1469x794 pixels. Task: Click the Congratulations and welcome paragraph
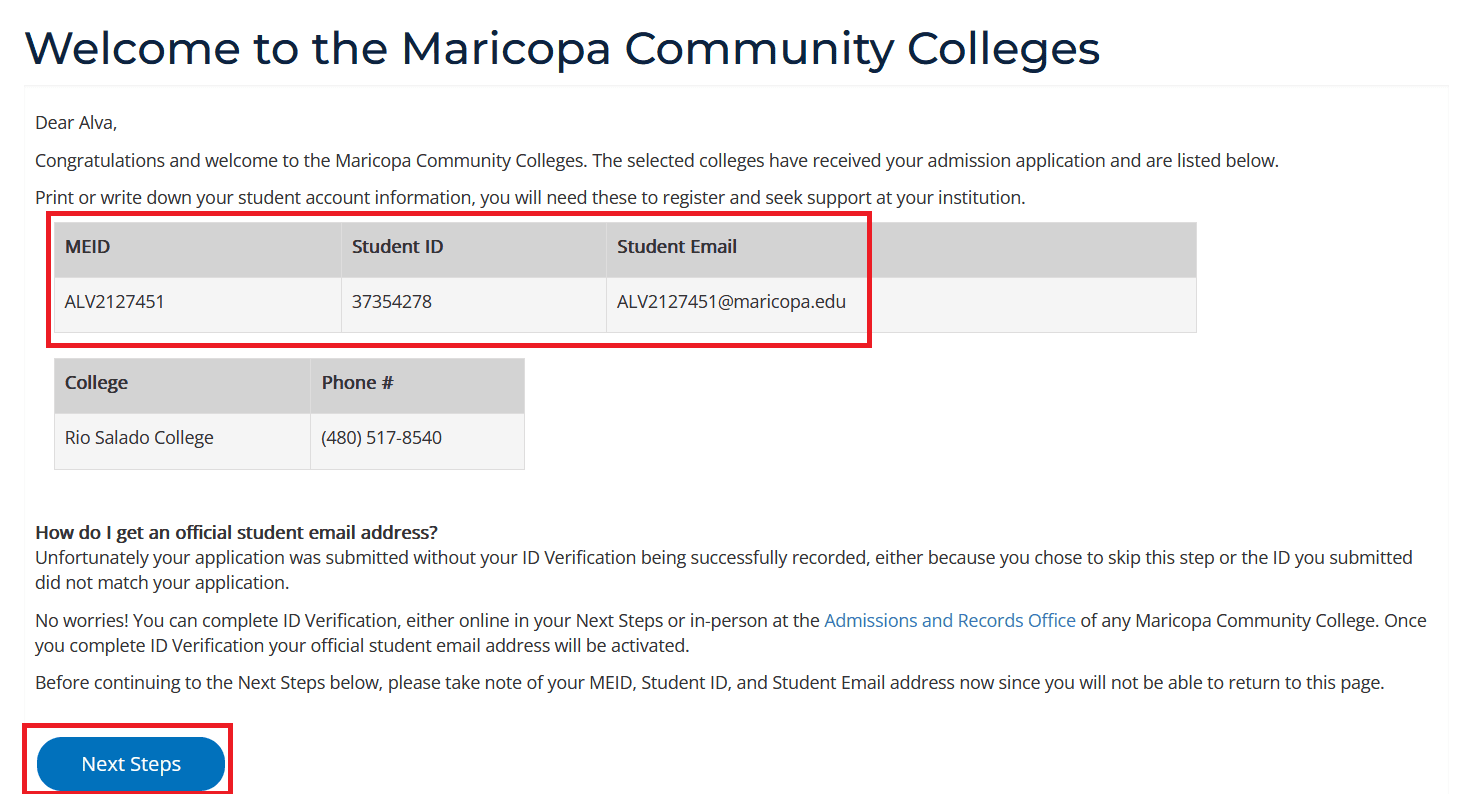(x=656, y=161)
